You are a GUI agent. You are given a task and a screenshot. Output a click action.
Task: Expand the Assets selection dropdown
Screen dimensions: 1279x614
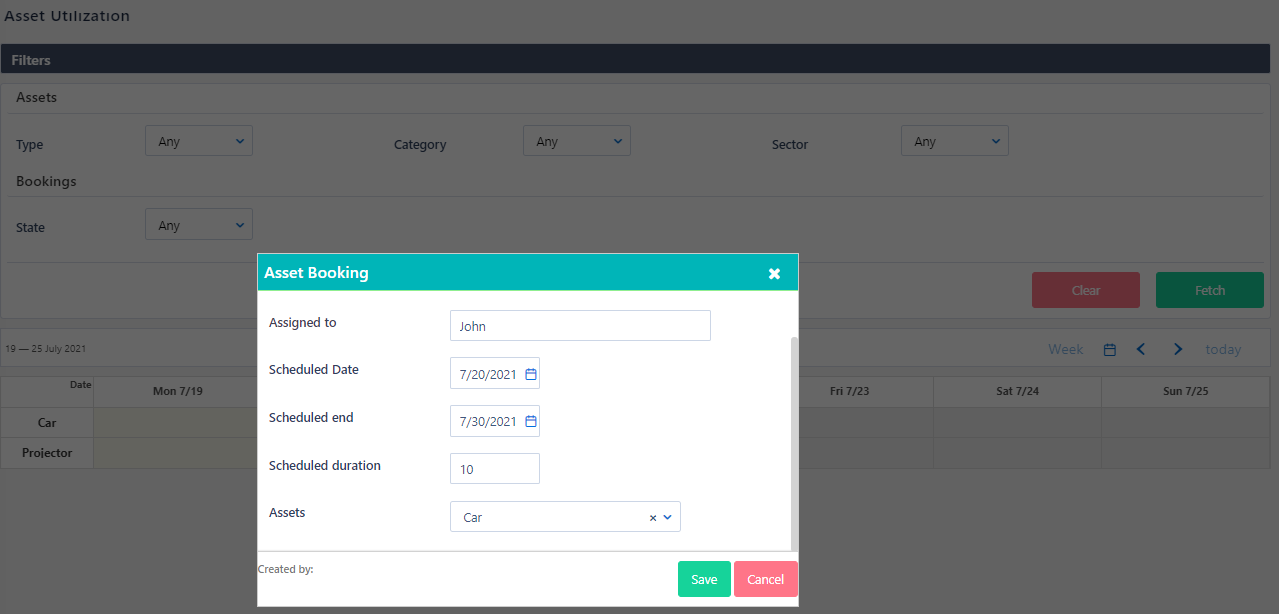tap(668, 517)
